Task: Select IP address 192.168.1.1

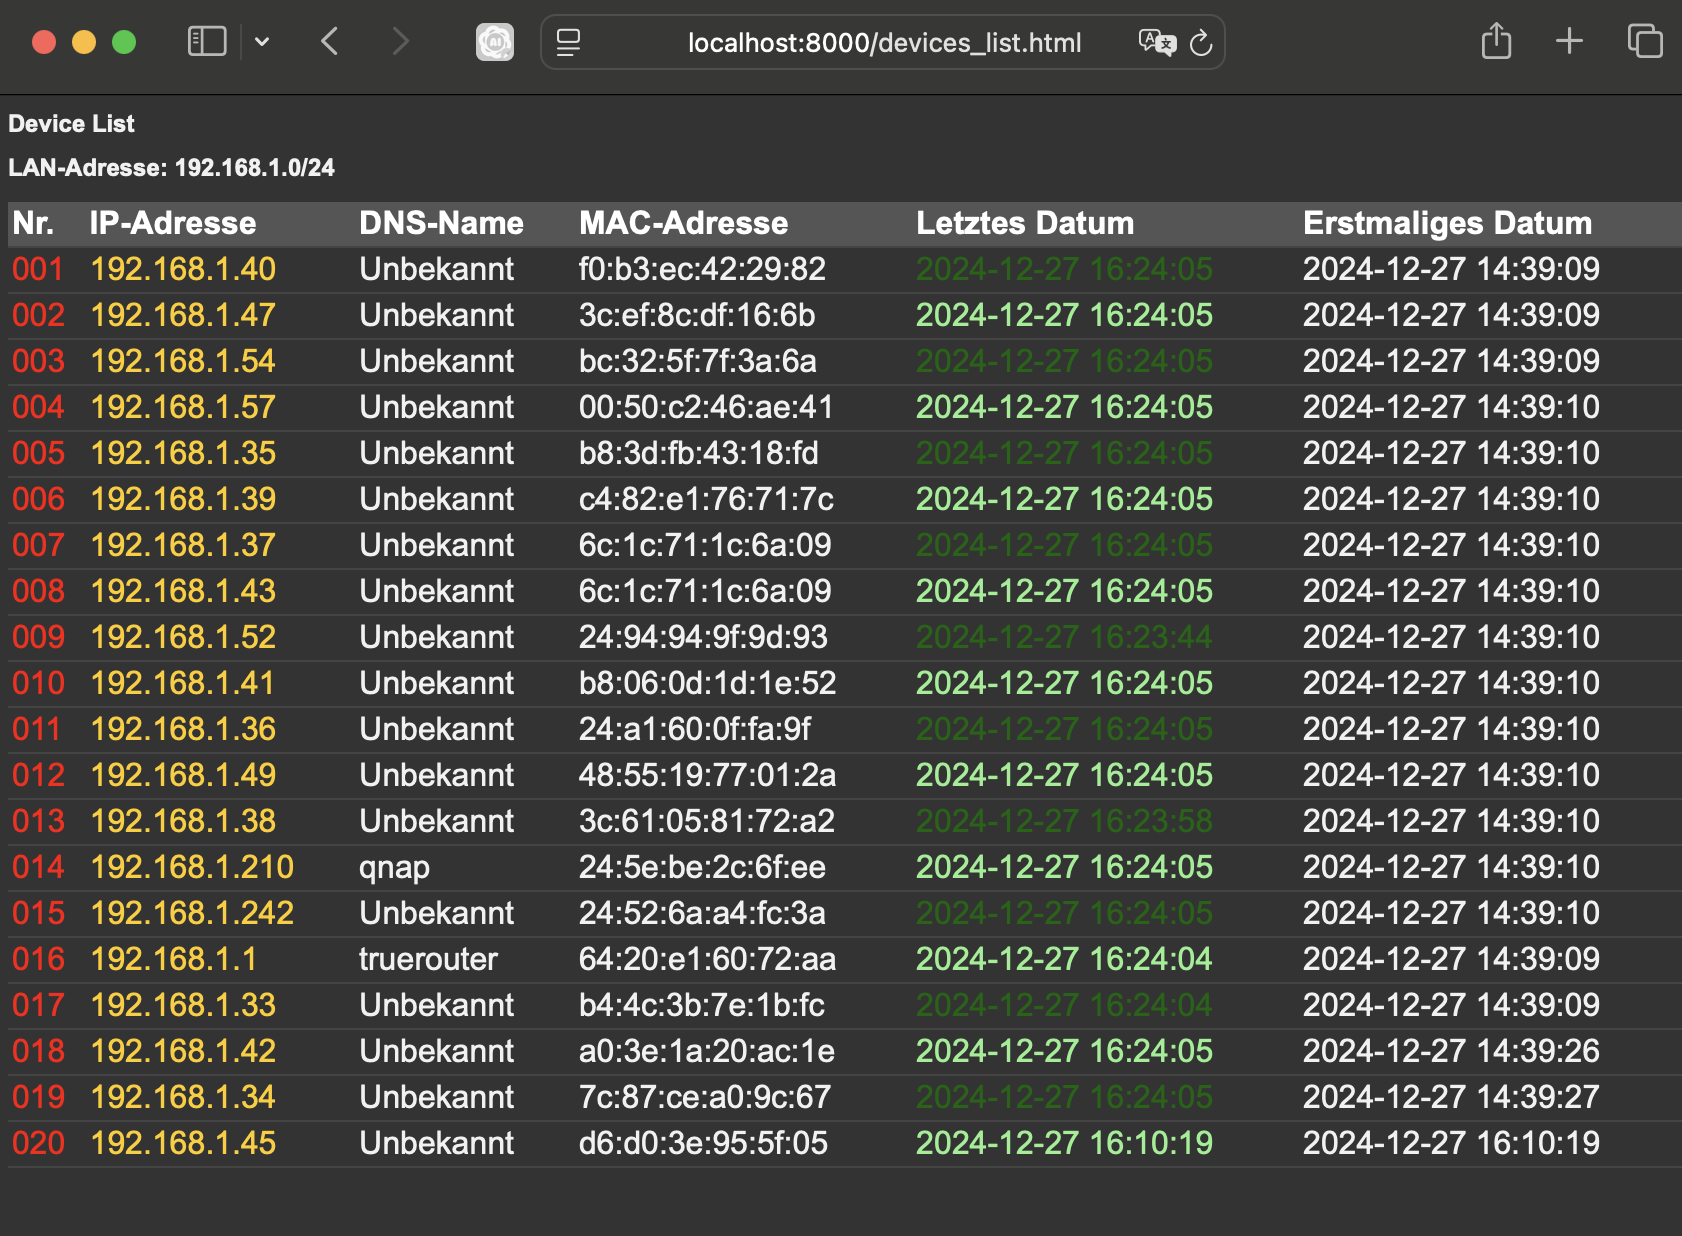Action: (x=174, y=959)
